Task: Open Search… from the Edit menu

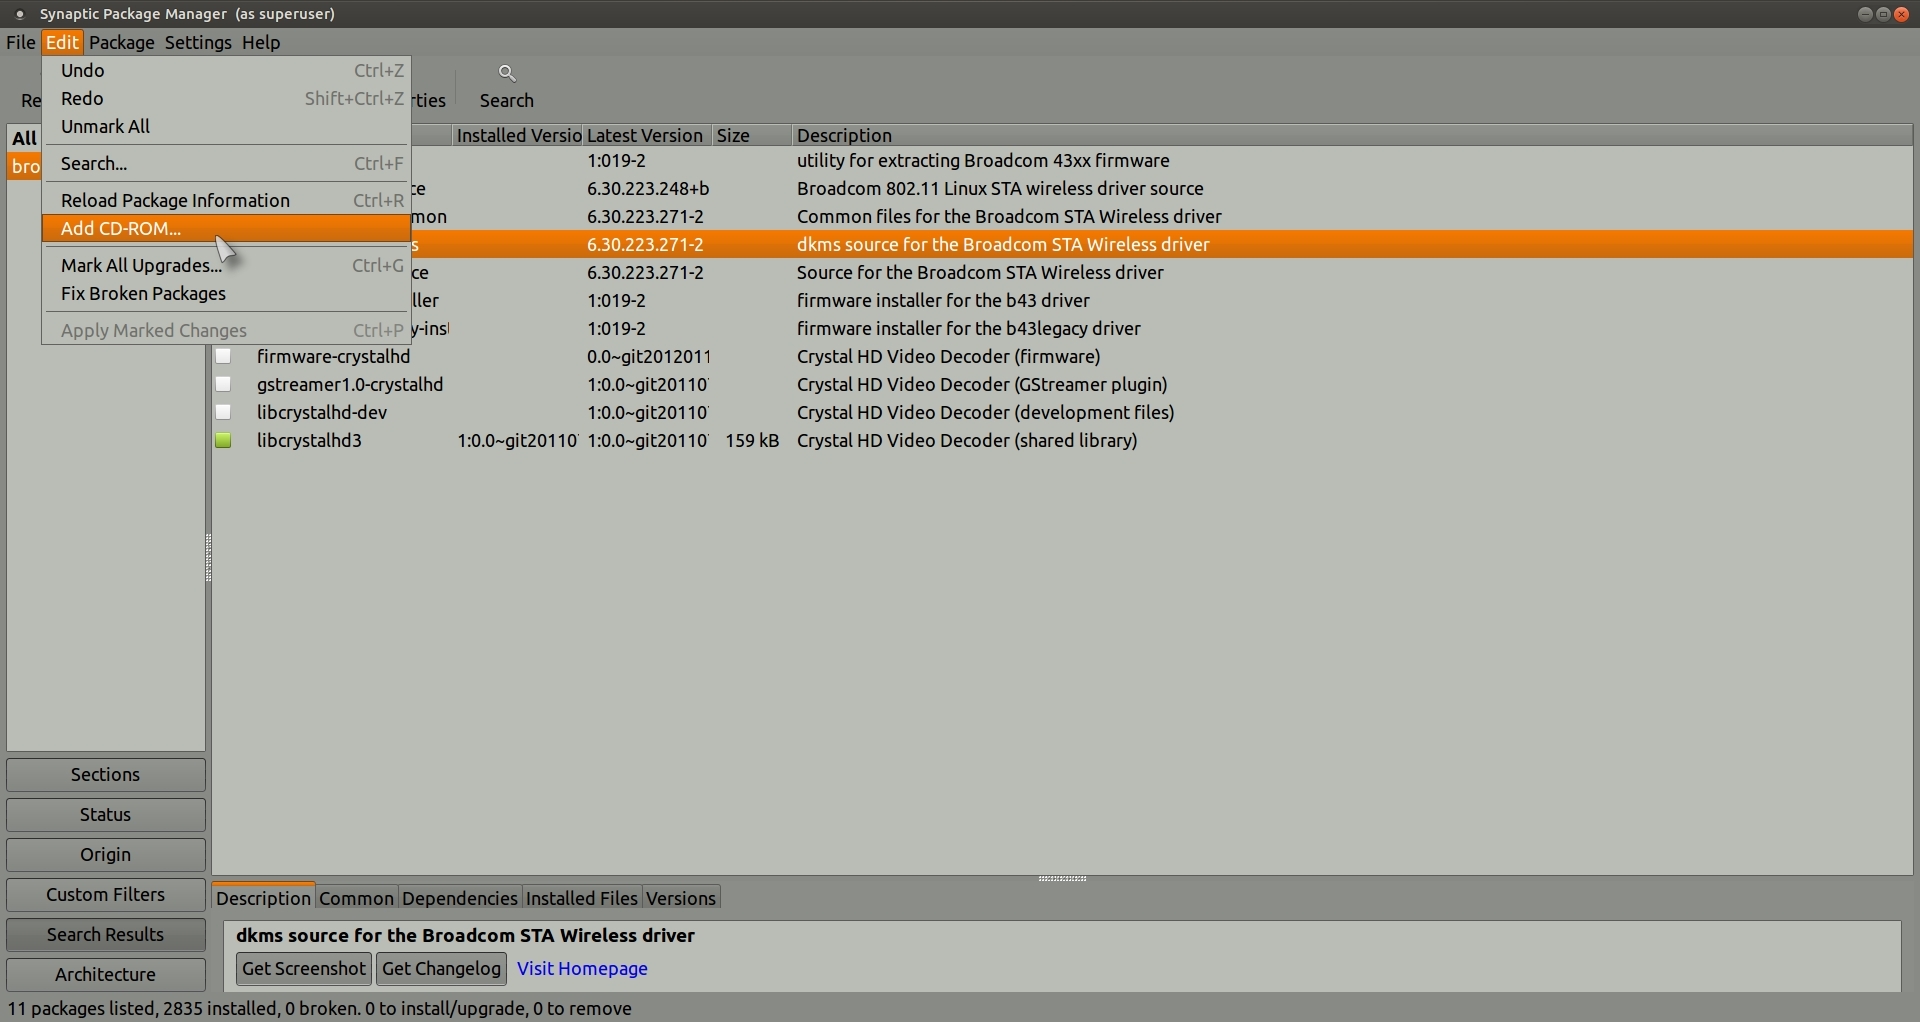Action: [x=227, y=163]
